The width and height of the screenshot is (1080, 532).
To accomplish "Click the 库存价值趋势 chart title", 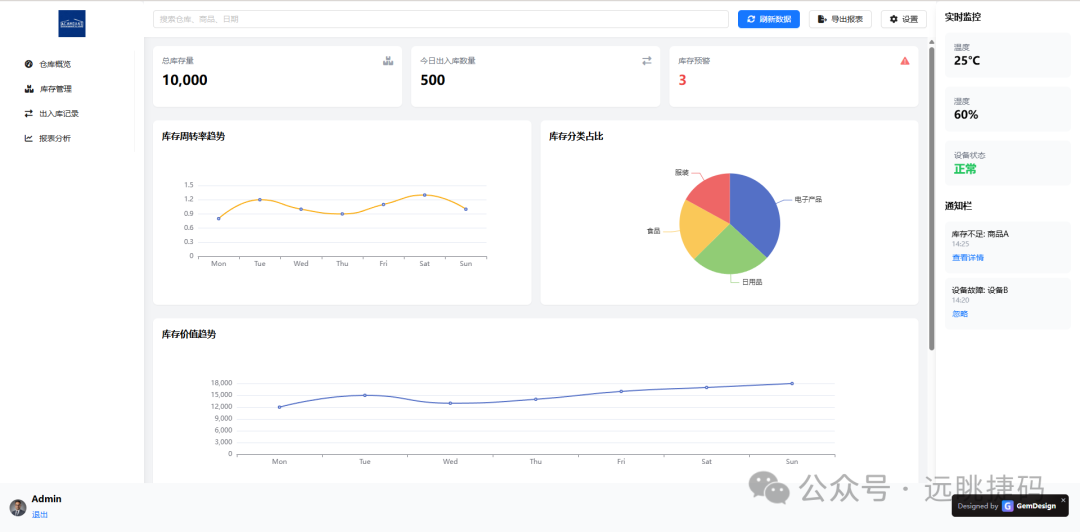I will [x=189, y=334].
